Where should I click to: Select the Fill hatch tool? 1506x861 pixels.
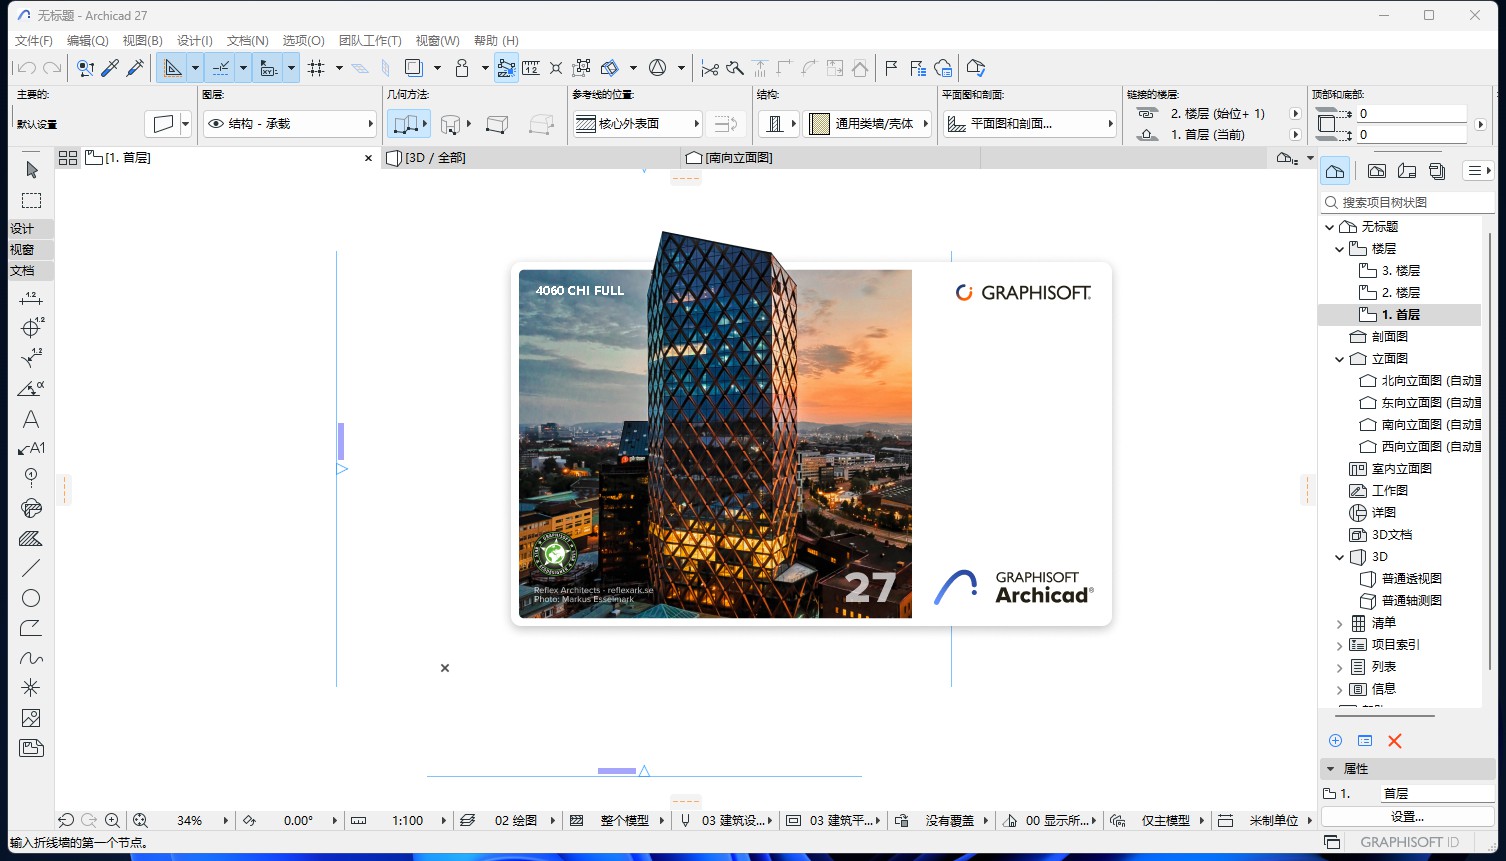(31, 538)
